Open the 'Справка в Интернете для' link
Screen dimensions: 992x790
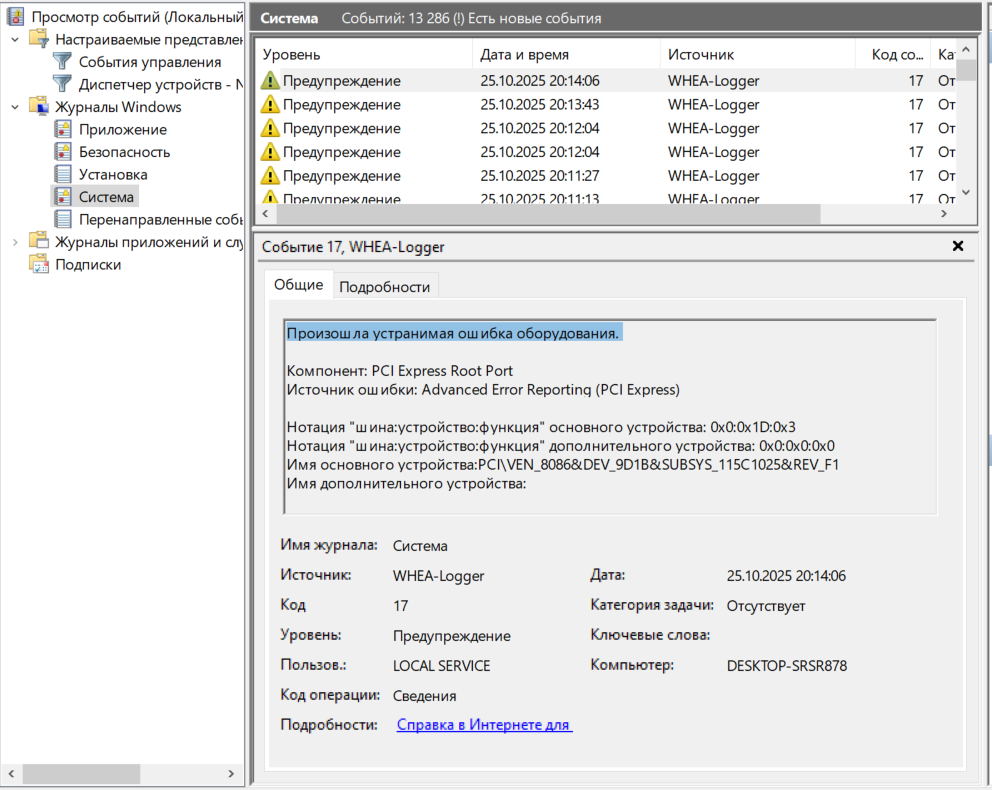click(x=484, y=725)
